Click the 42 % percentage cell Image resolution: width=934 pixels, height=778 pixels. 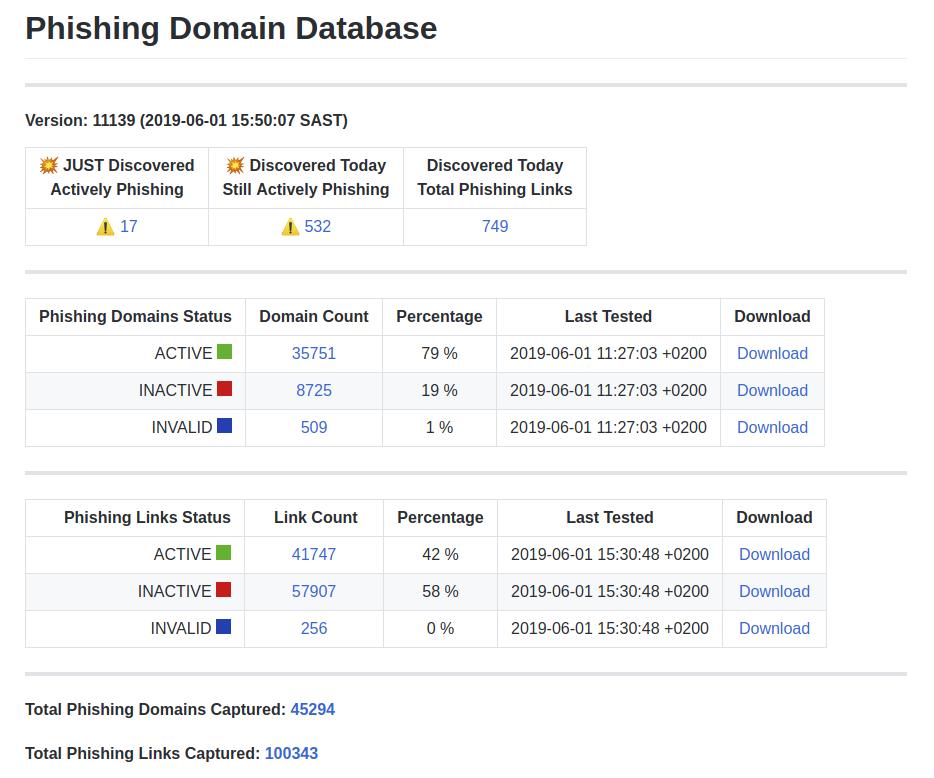click(x=440, y=554)
